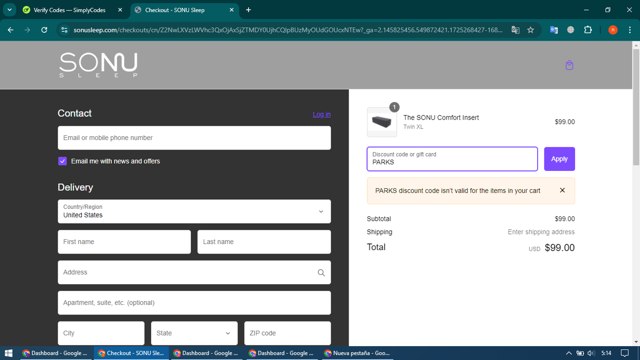Expand the State dropdown
640x360 pixels.
tap(194, 333)
